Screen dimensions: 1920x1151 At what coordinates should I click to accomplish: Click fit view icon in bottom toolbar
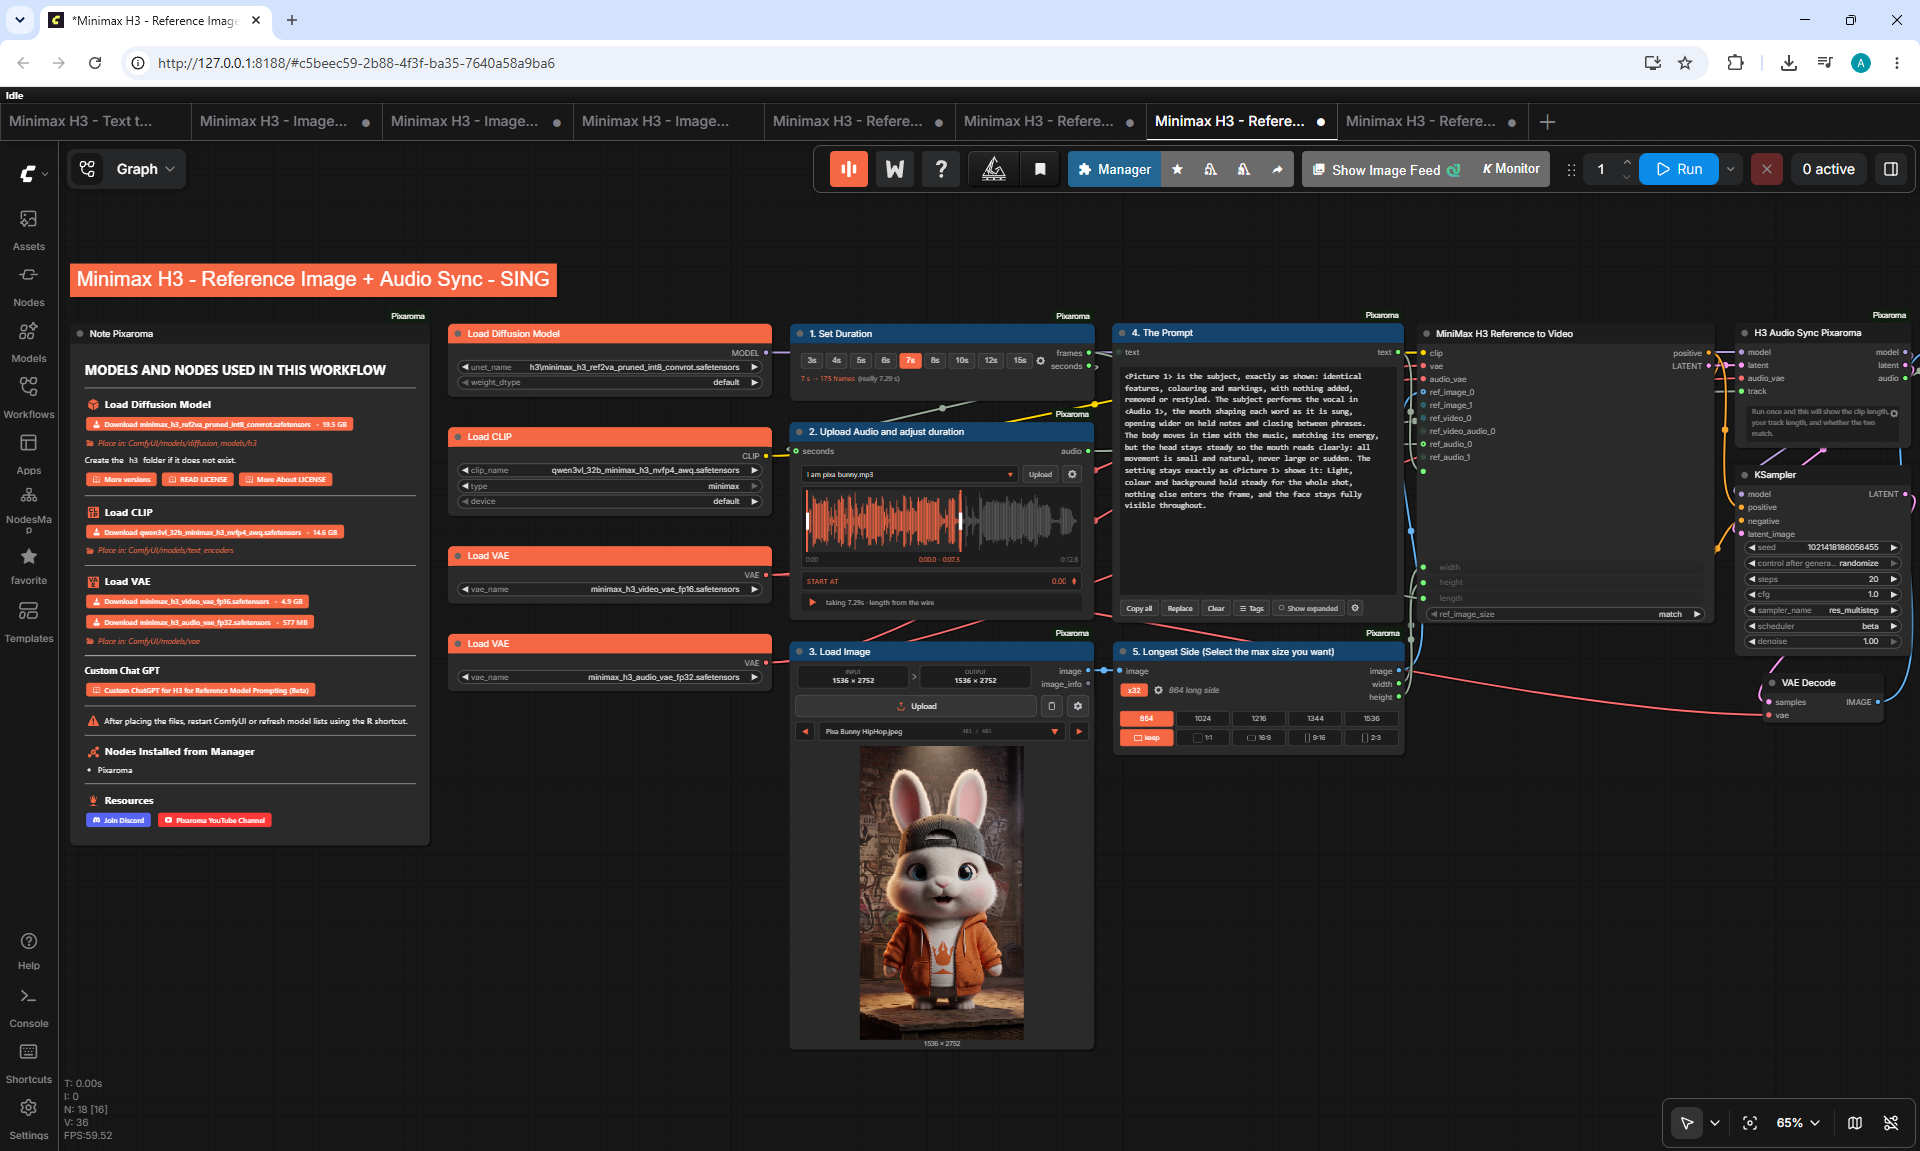coord(1750,1123)
